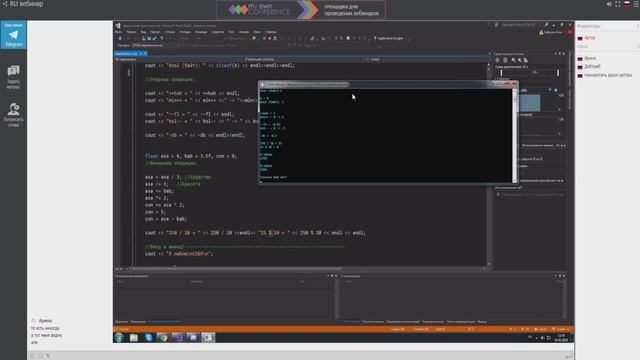
Task: Click the code editor horizontal scrollbar
Action: pos(307,269)
